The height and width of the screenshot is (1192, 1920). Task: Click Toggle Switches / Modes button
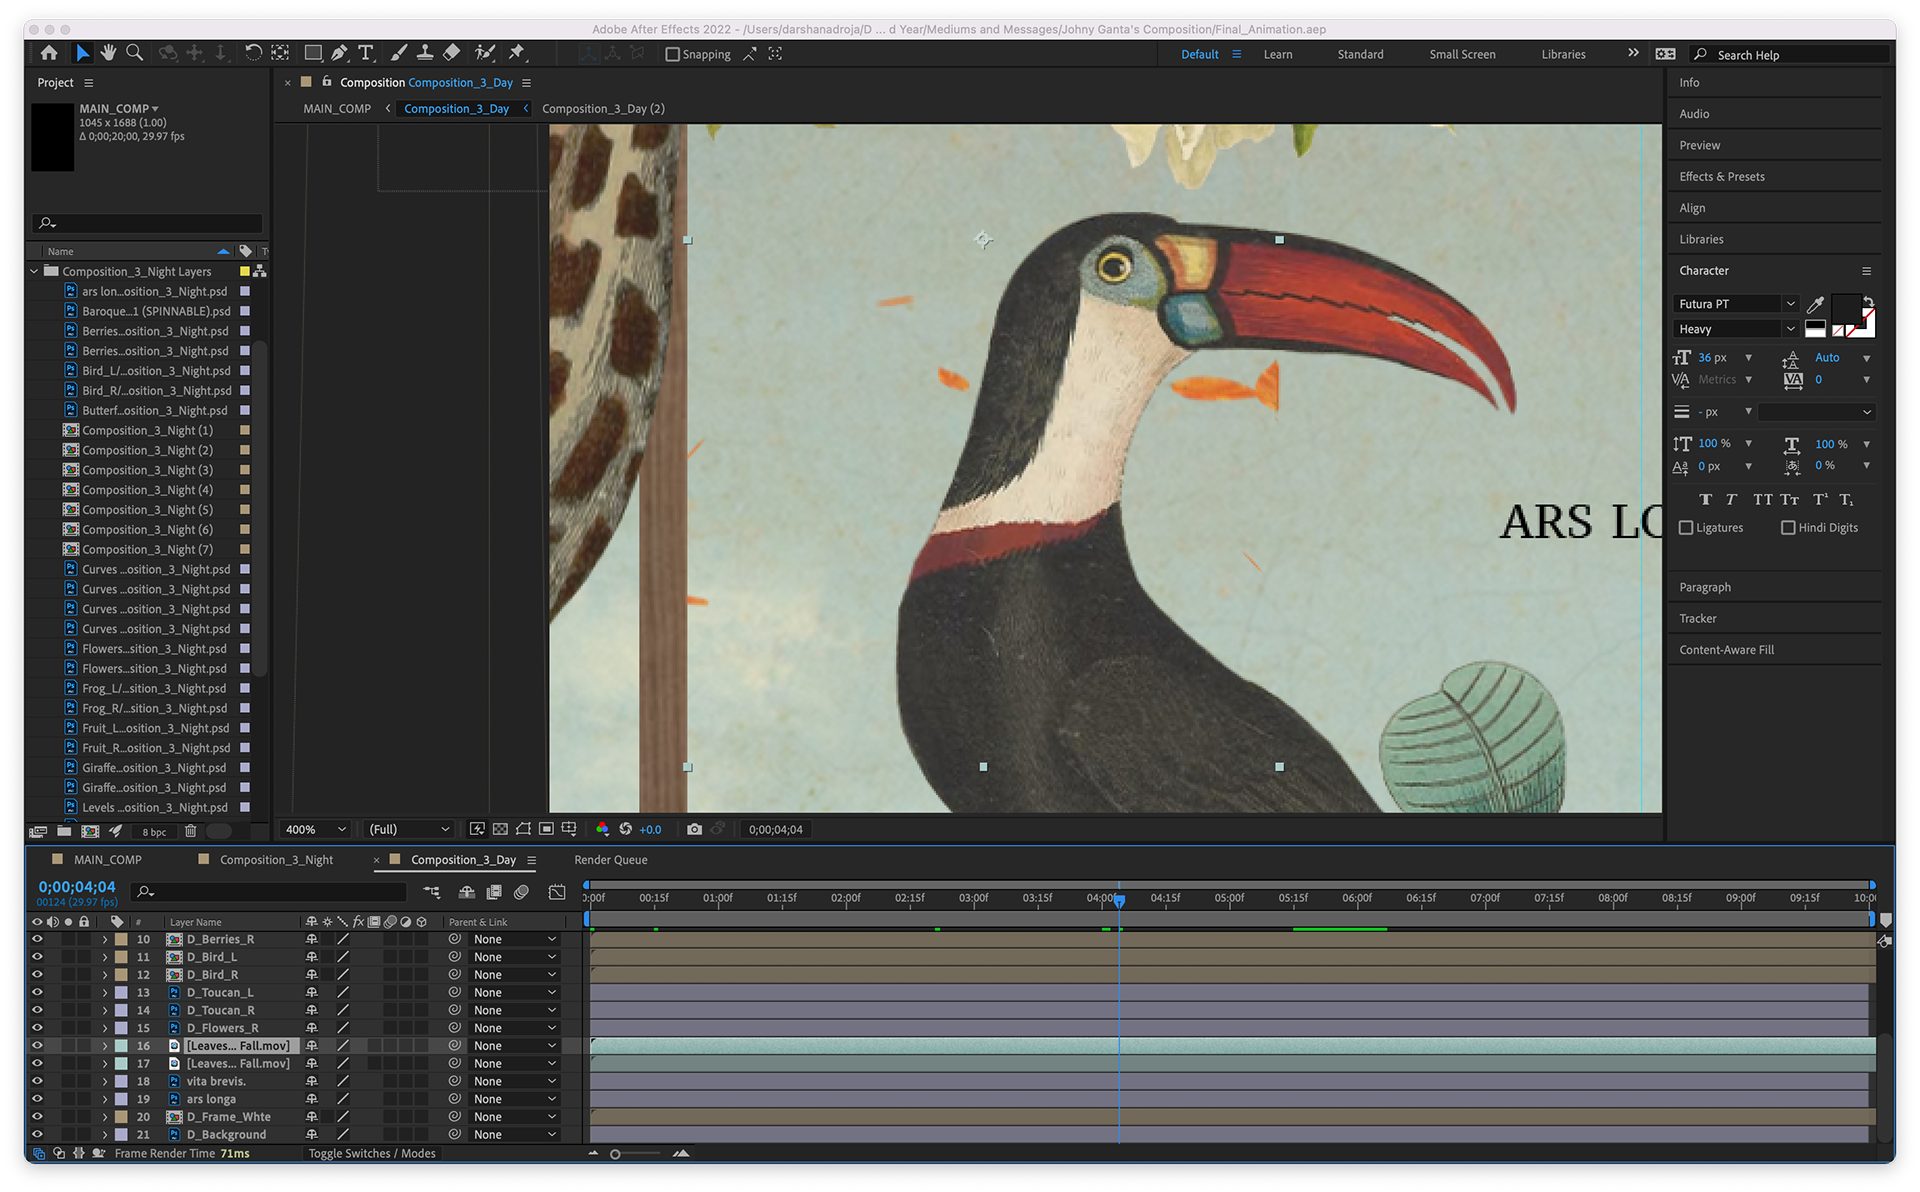point(371,1154)
